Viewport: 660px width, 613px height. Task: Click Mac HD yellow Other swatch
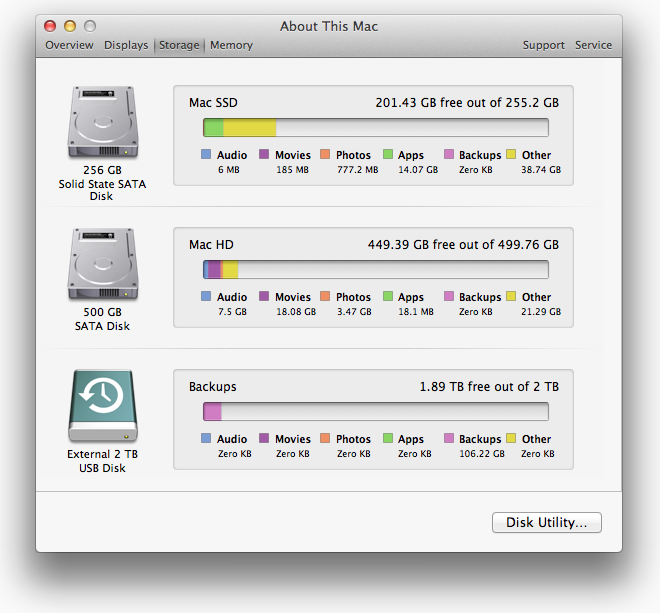tap(511, 296)
